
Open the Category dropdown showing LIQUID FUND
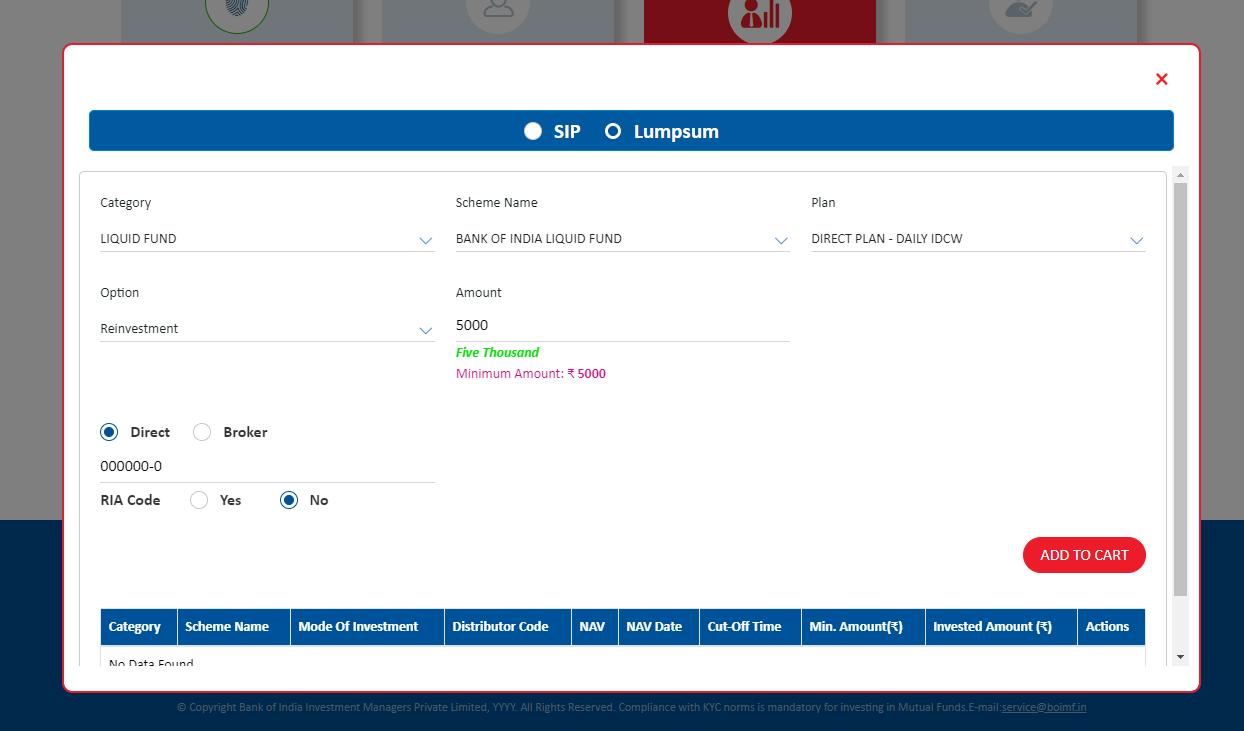coord(267,239)
